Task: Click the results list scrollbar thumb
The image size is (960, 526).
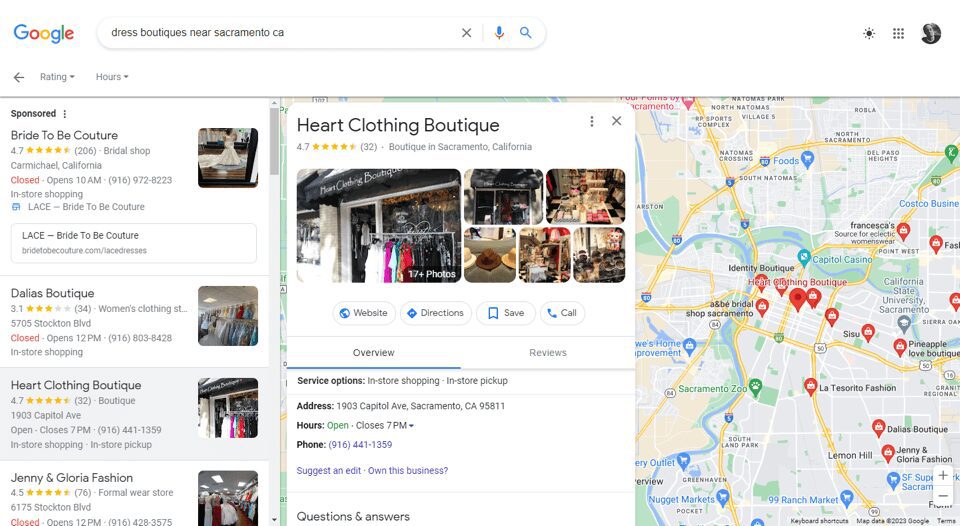Action: 274,141
